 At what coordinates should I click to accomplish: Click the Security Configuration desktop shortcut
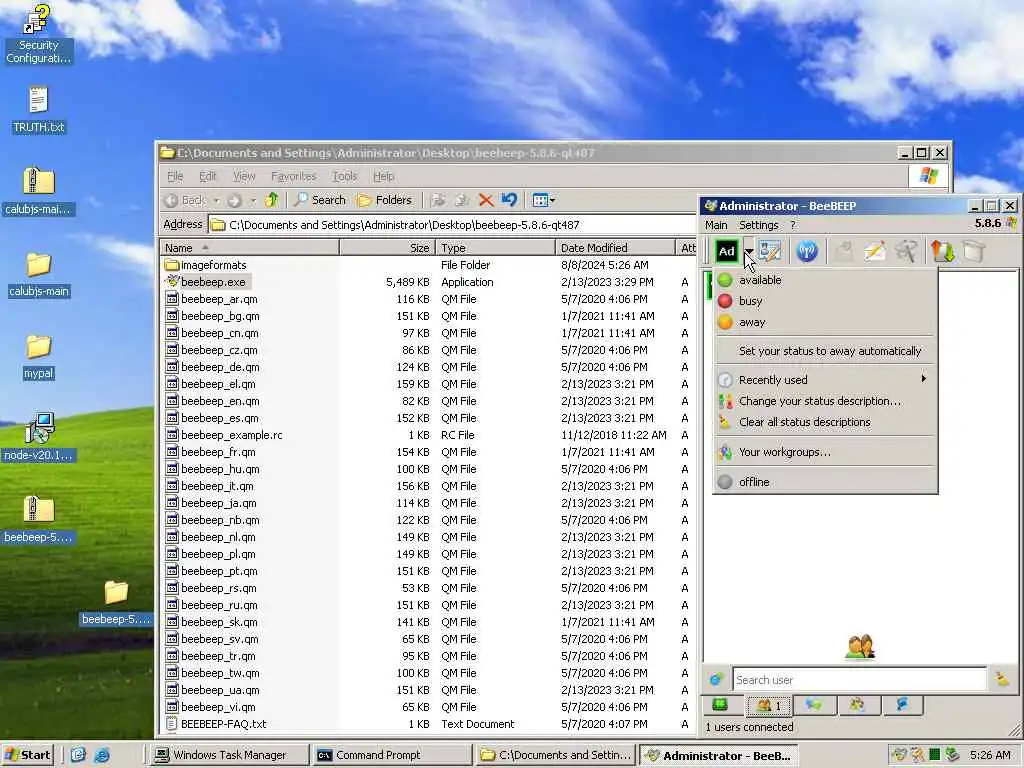[39, 35]
